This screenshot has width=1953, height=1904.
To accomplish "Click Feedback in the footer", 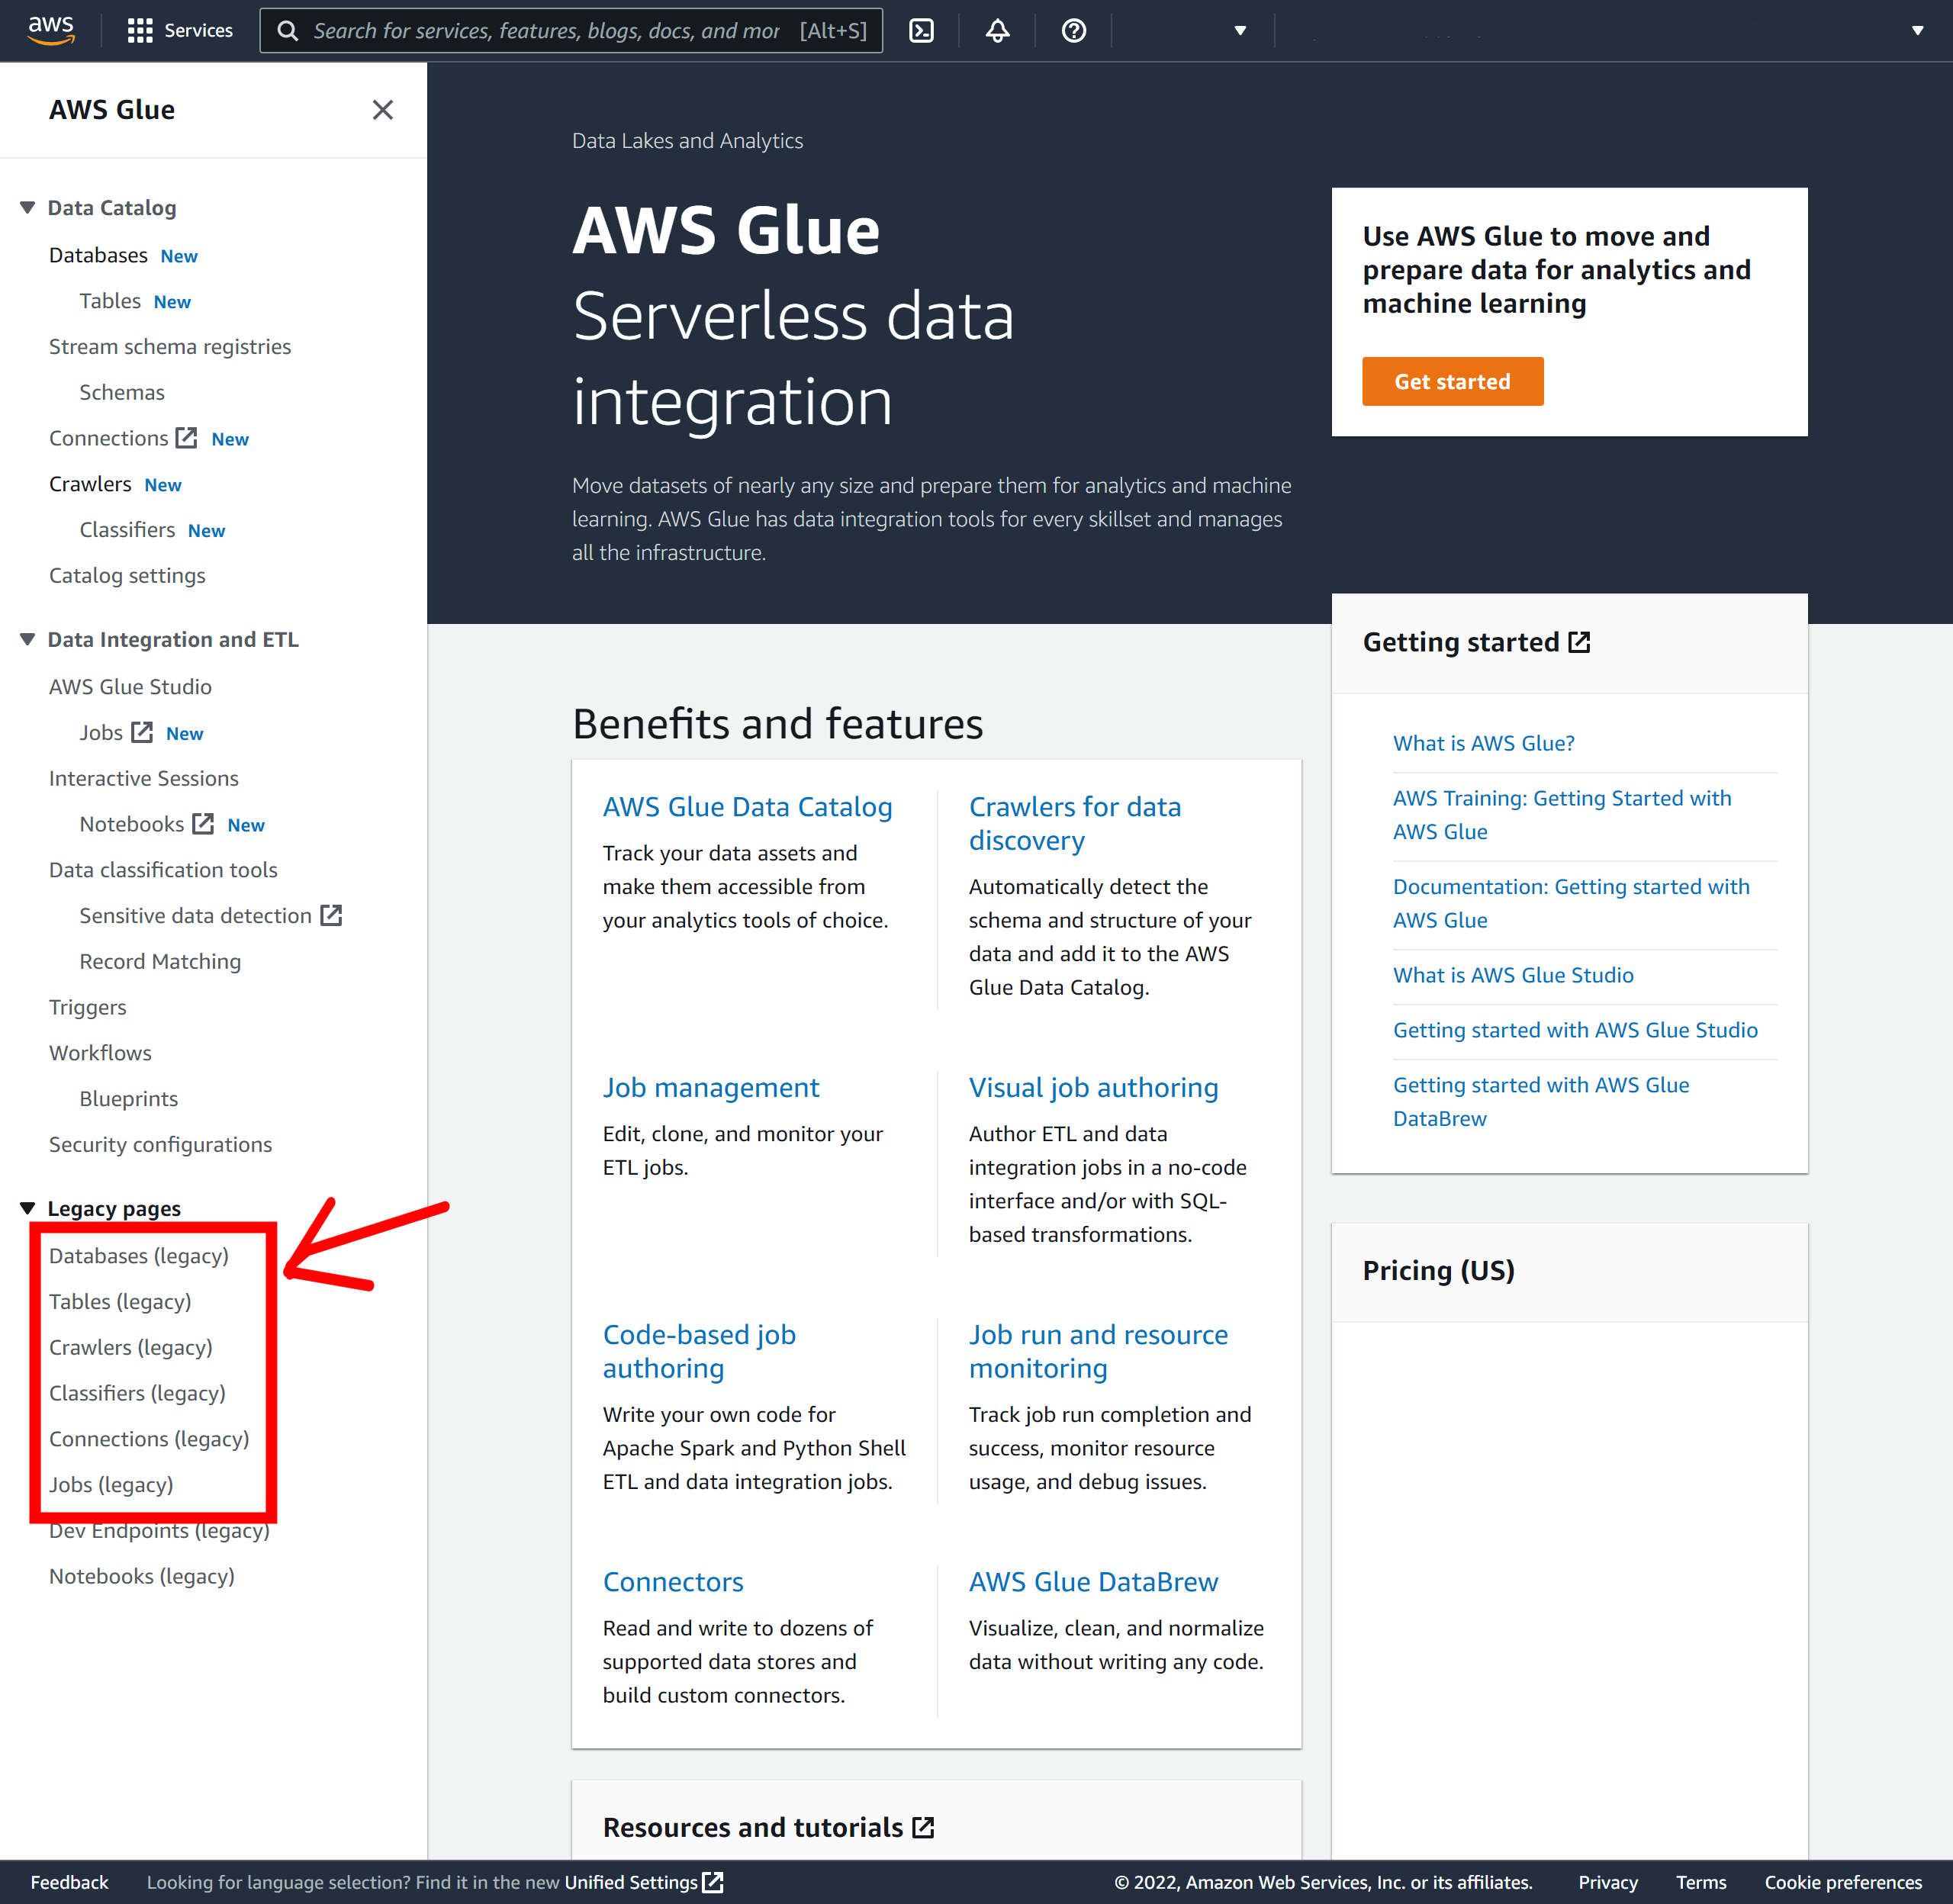I will tap(69, 1883).
